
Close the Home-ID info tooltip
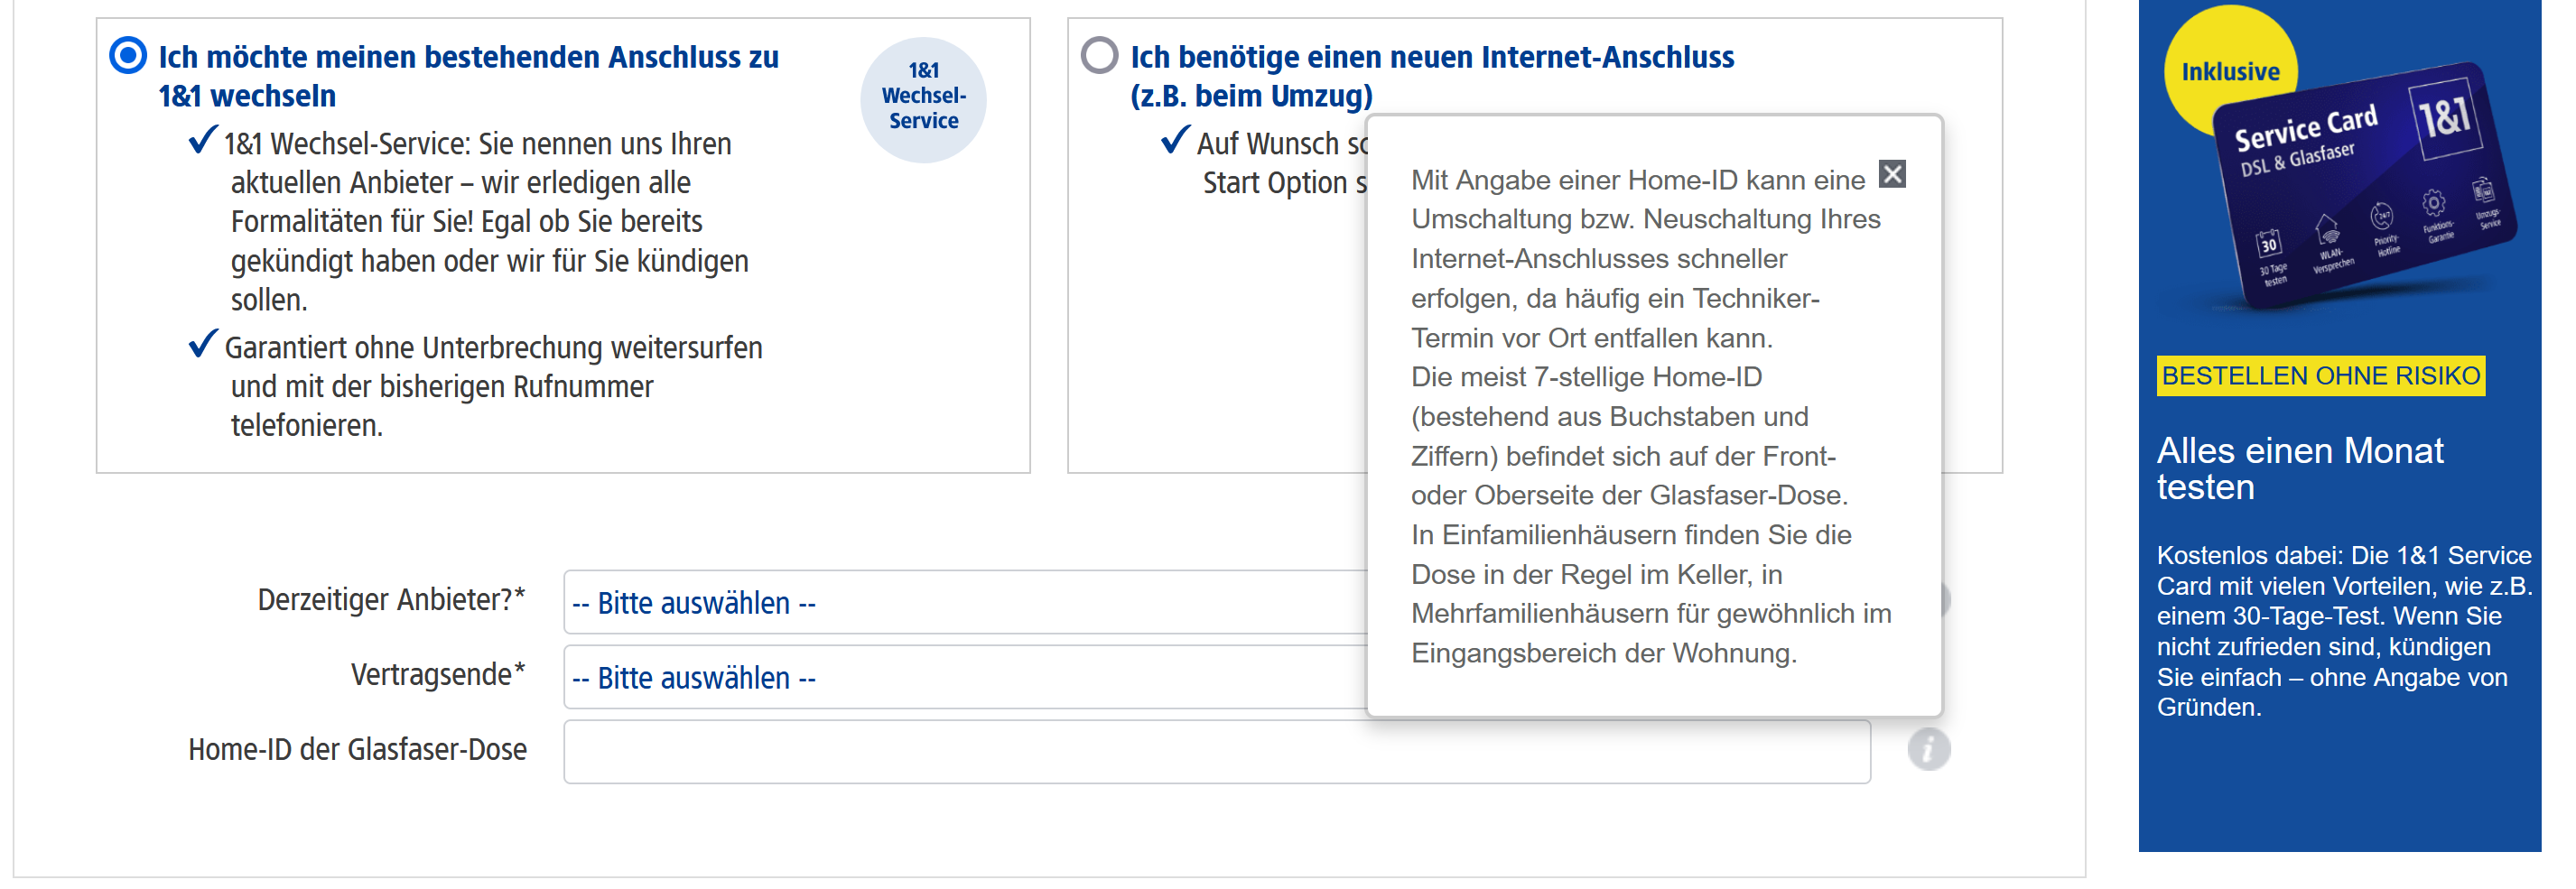[x=1892, y=174]
